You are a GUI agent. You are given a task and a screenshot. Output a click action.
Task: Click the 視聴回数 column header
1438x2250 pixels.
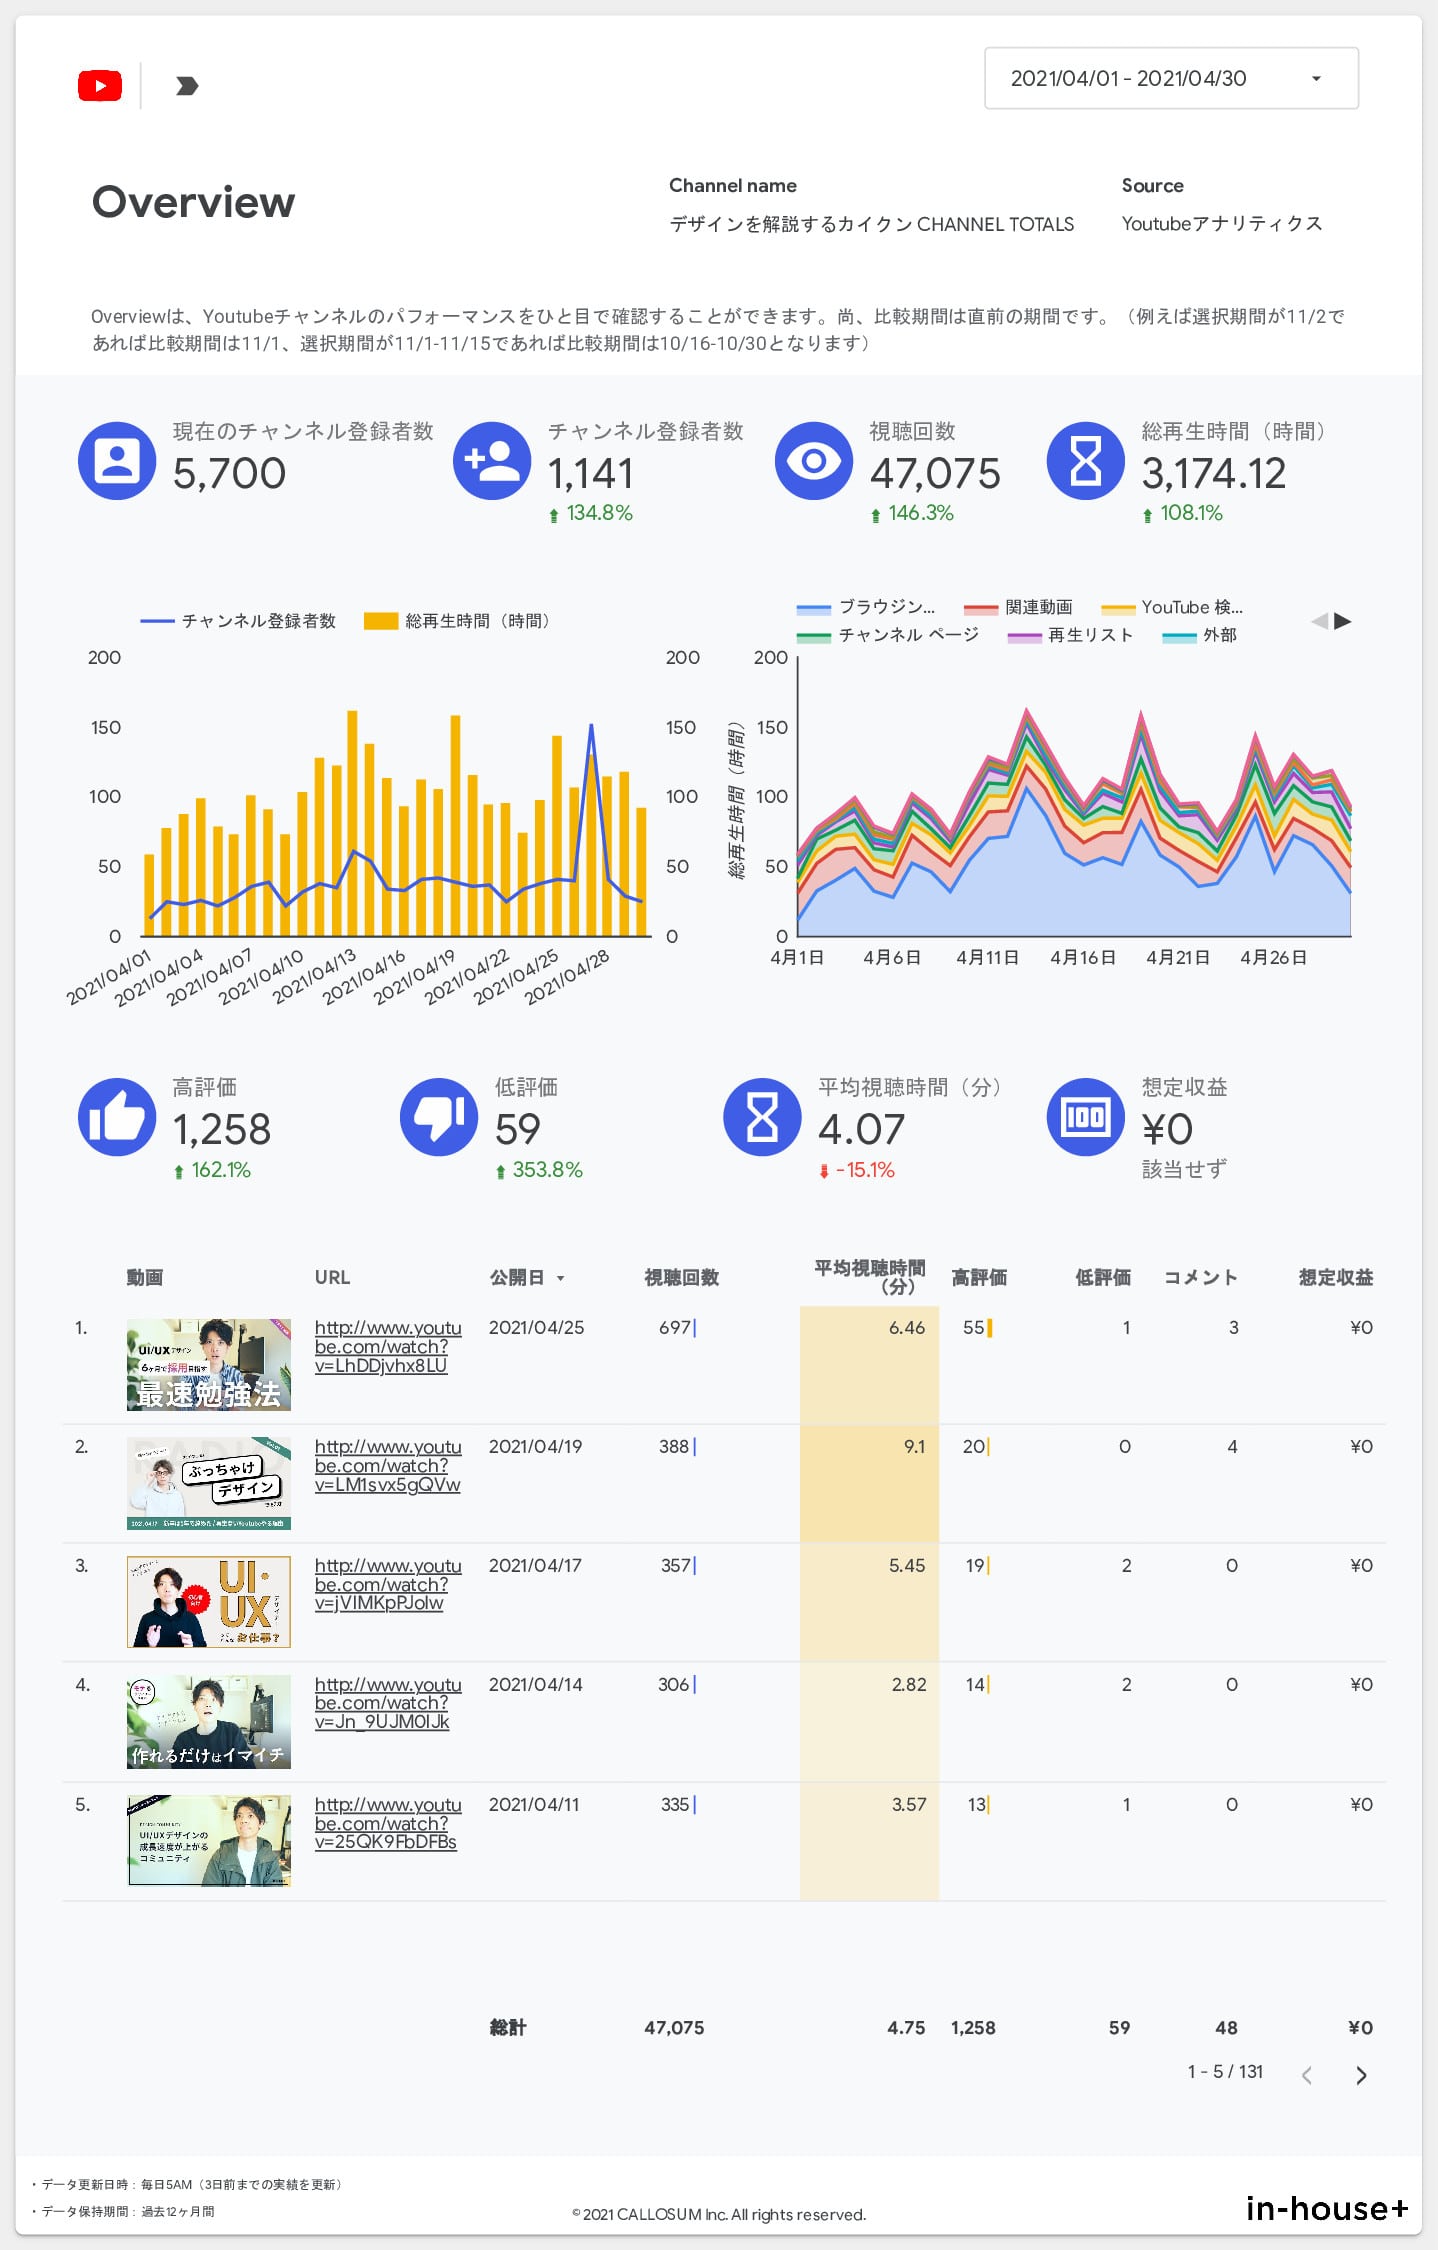[x=681, y=1277]
